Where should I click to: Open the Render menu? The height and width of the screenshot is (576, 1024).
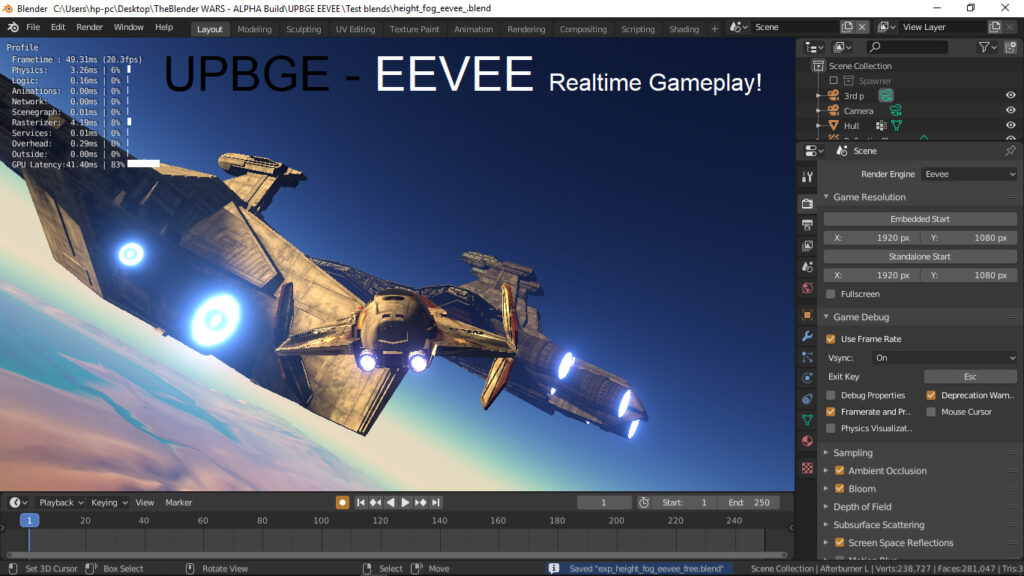point(89,27)
